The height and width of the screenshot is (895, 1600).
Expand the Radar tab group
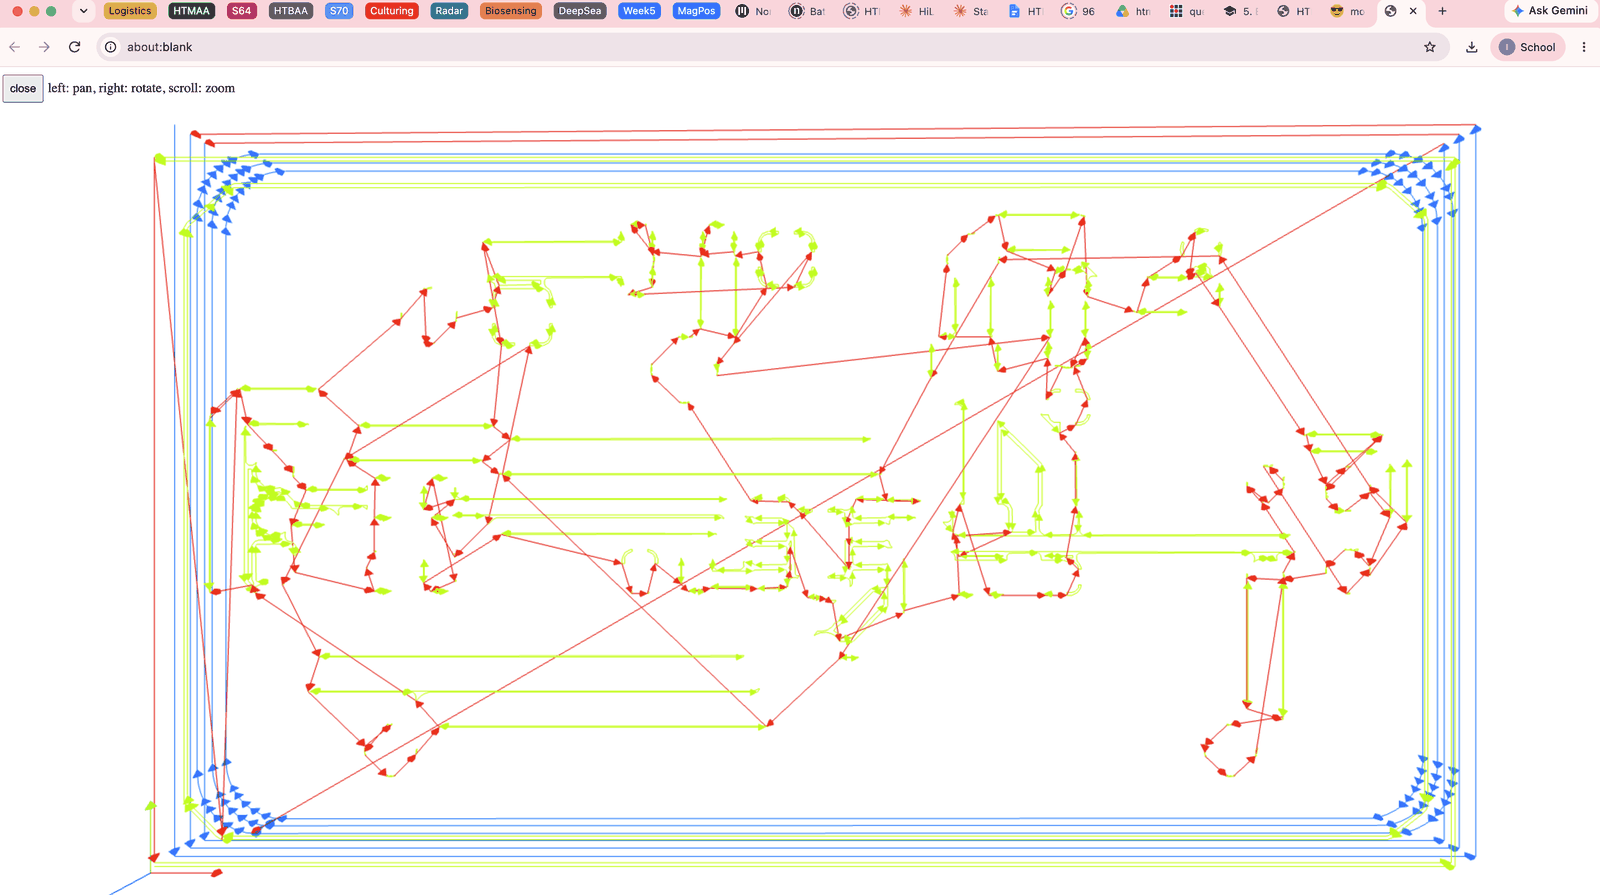pos(449,11)
